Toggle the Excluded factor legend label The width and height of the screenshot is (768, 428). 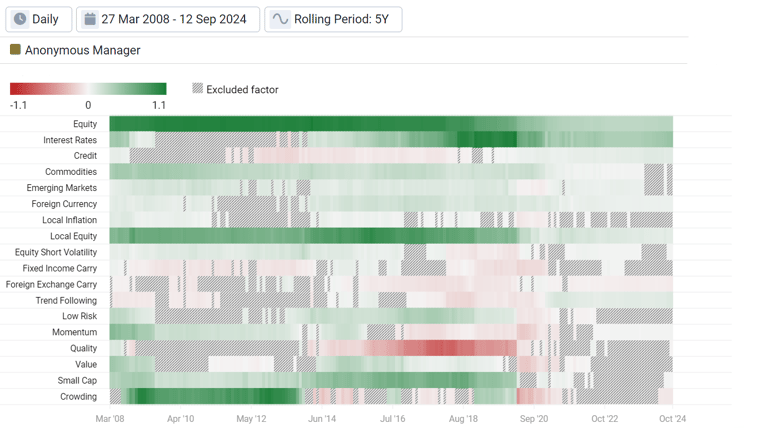[242, 90]
